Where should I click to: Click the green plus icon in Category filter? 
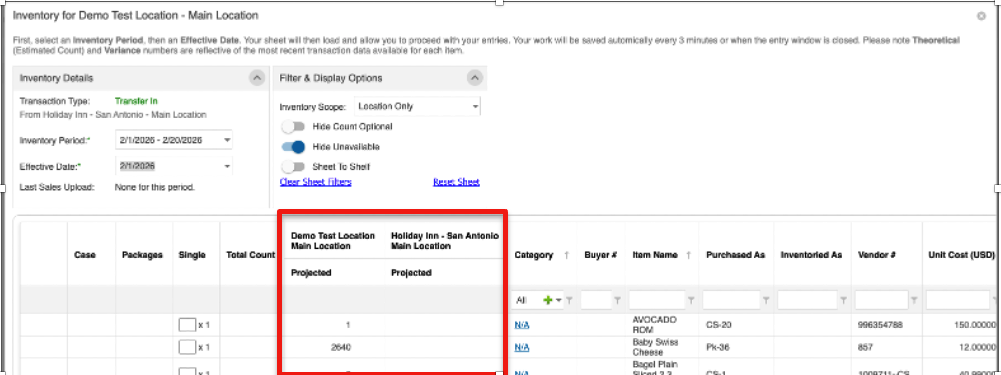pyautogui.click(x=547, y=300)
